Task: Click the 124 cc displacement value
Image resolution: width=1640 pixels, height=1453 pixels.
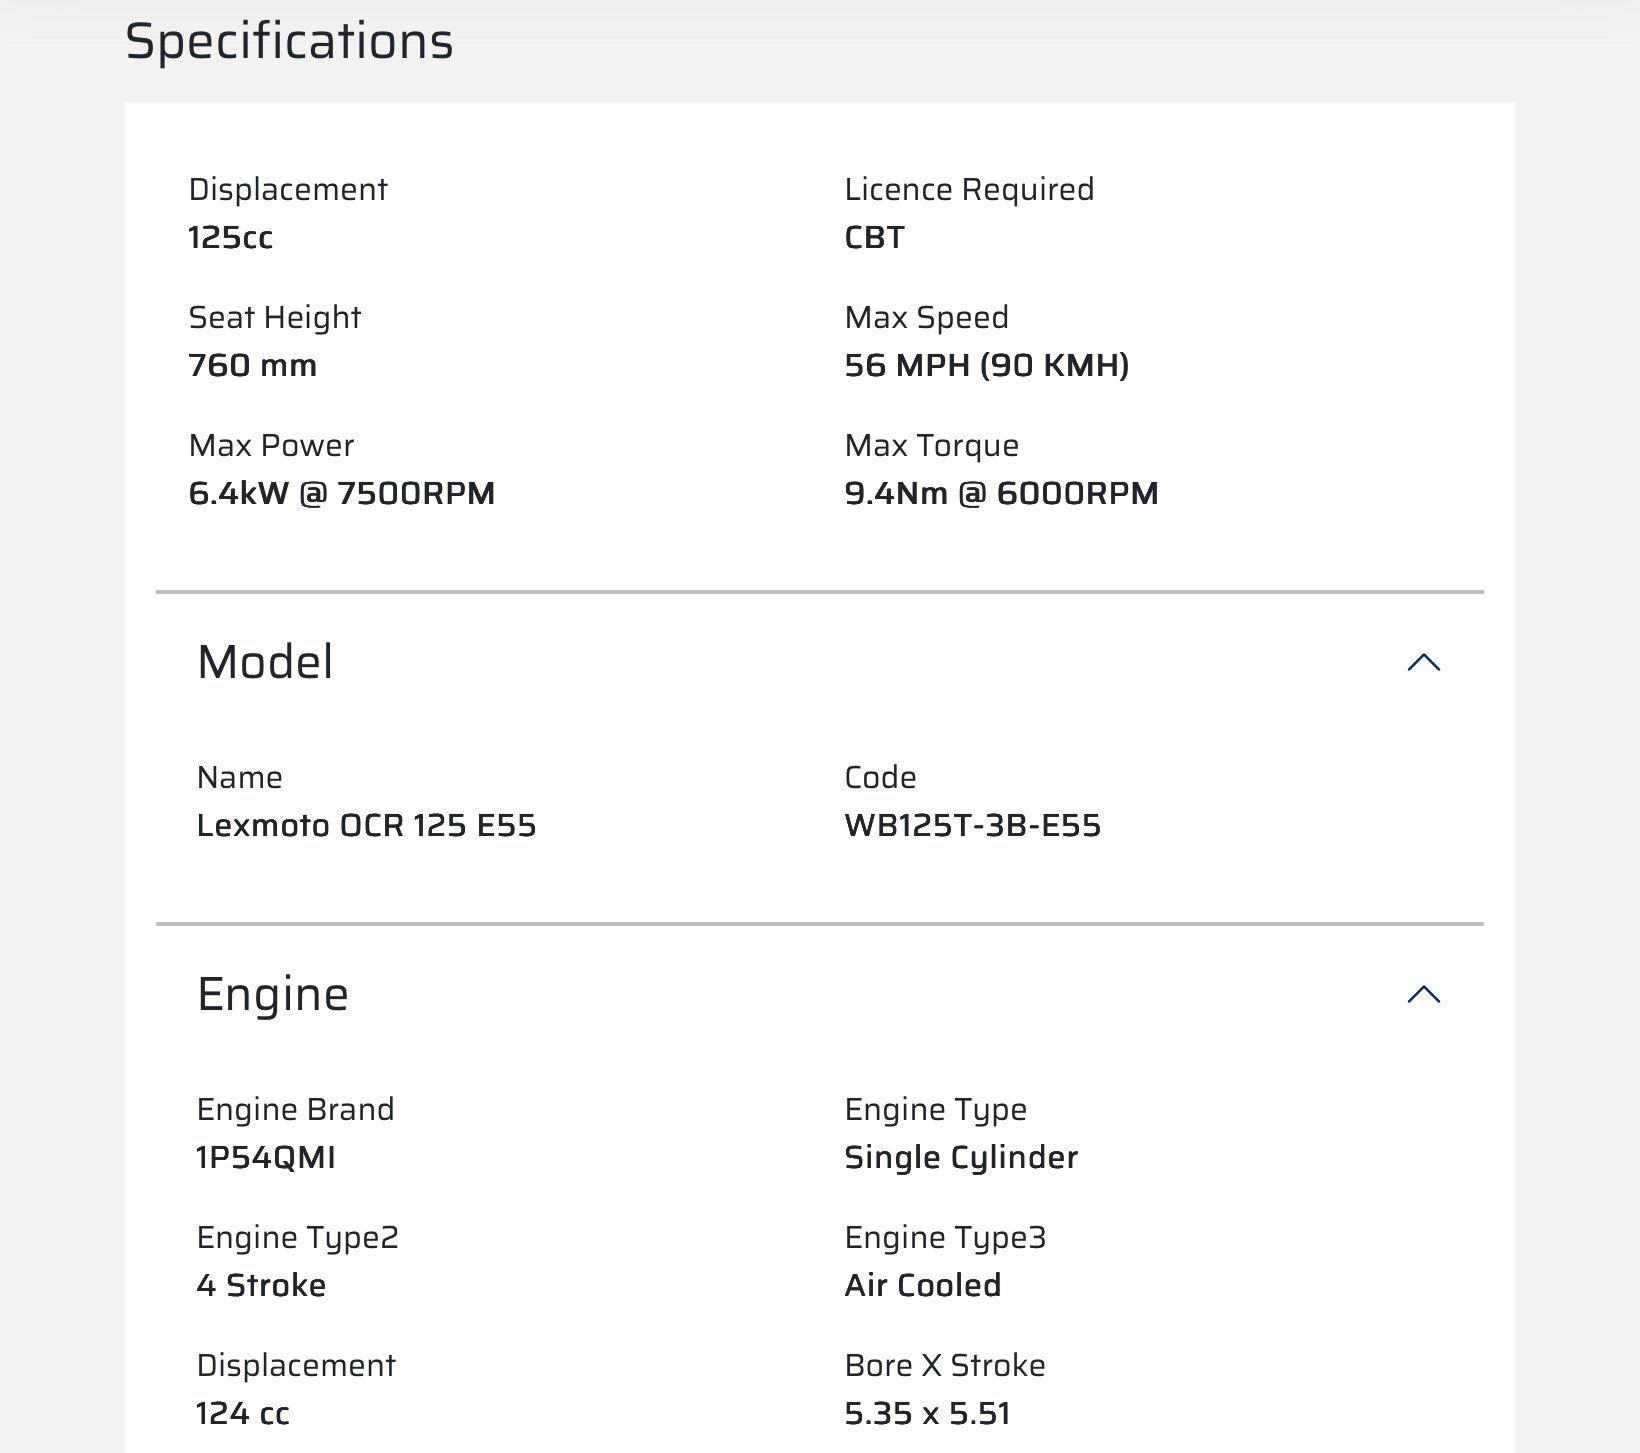Action: click(243, 1414)
